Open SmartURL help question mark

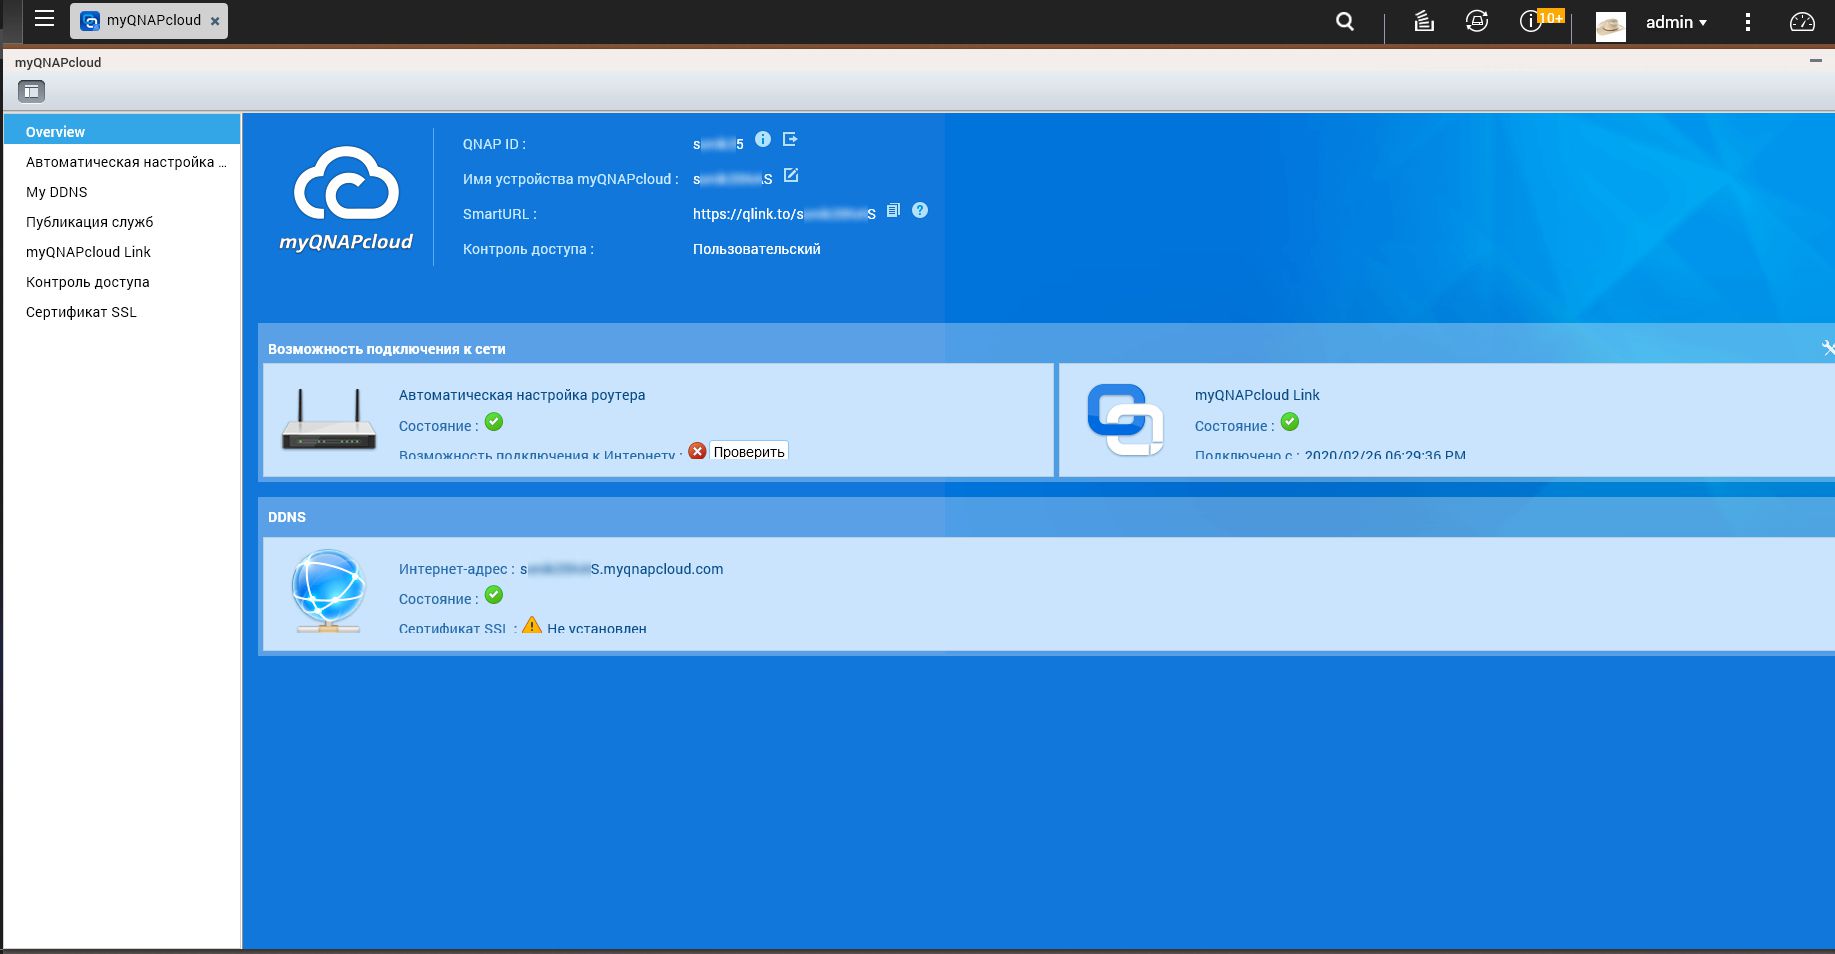point(920,210)
